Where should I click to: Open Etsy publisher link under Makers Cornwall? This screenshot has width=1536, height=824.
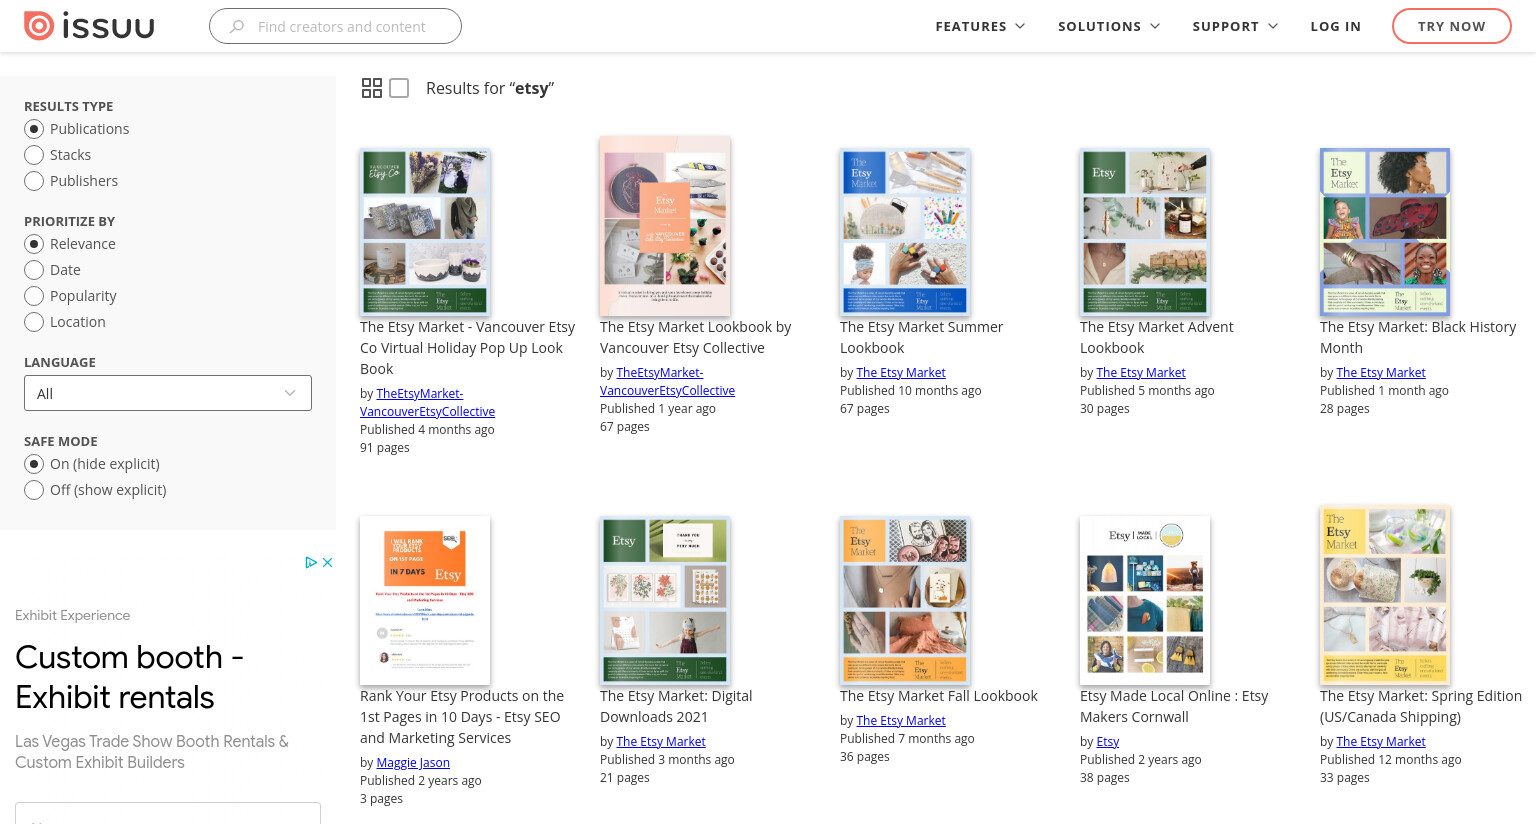tap(1108, 742)
